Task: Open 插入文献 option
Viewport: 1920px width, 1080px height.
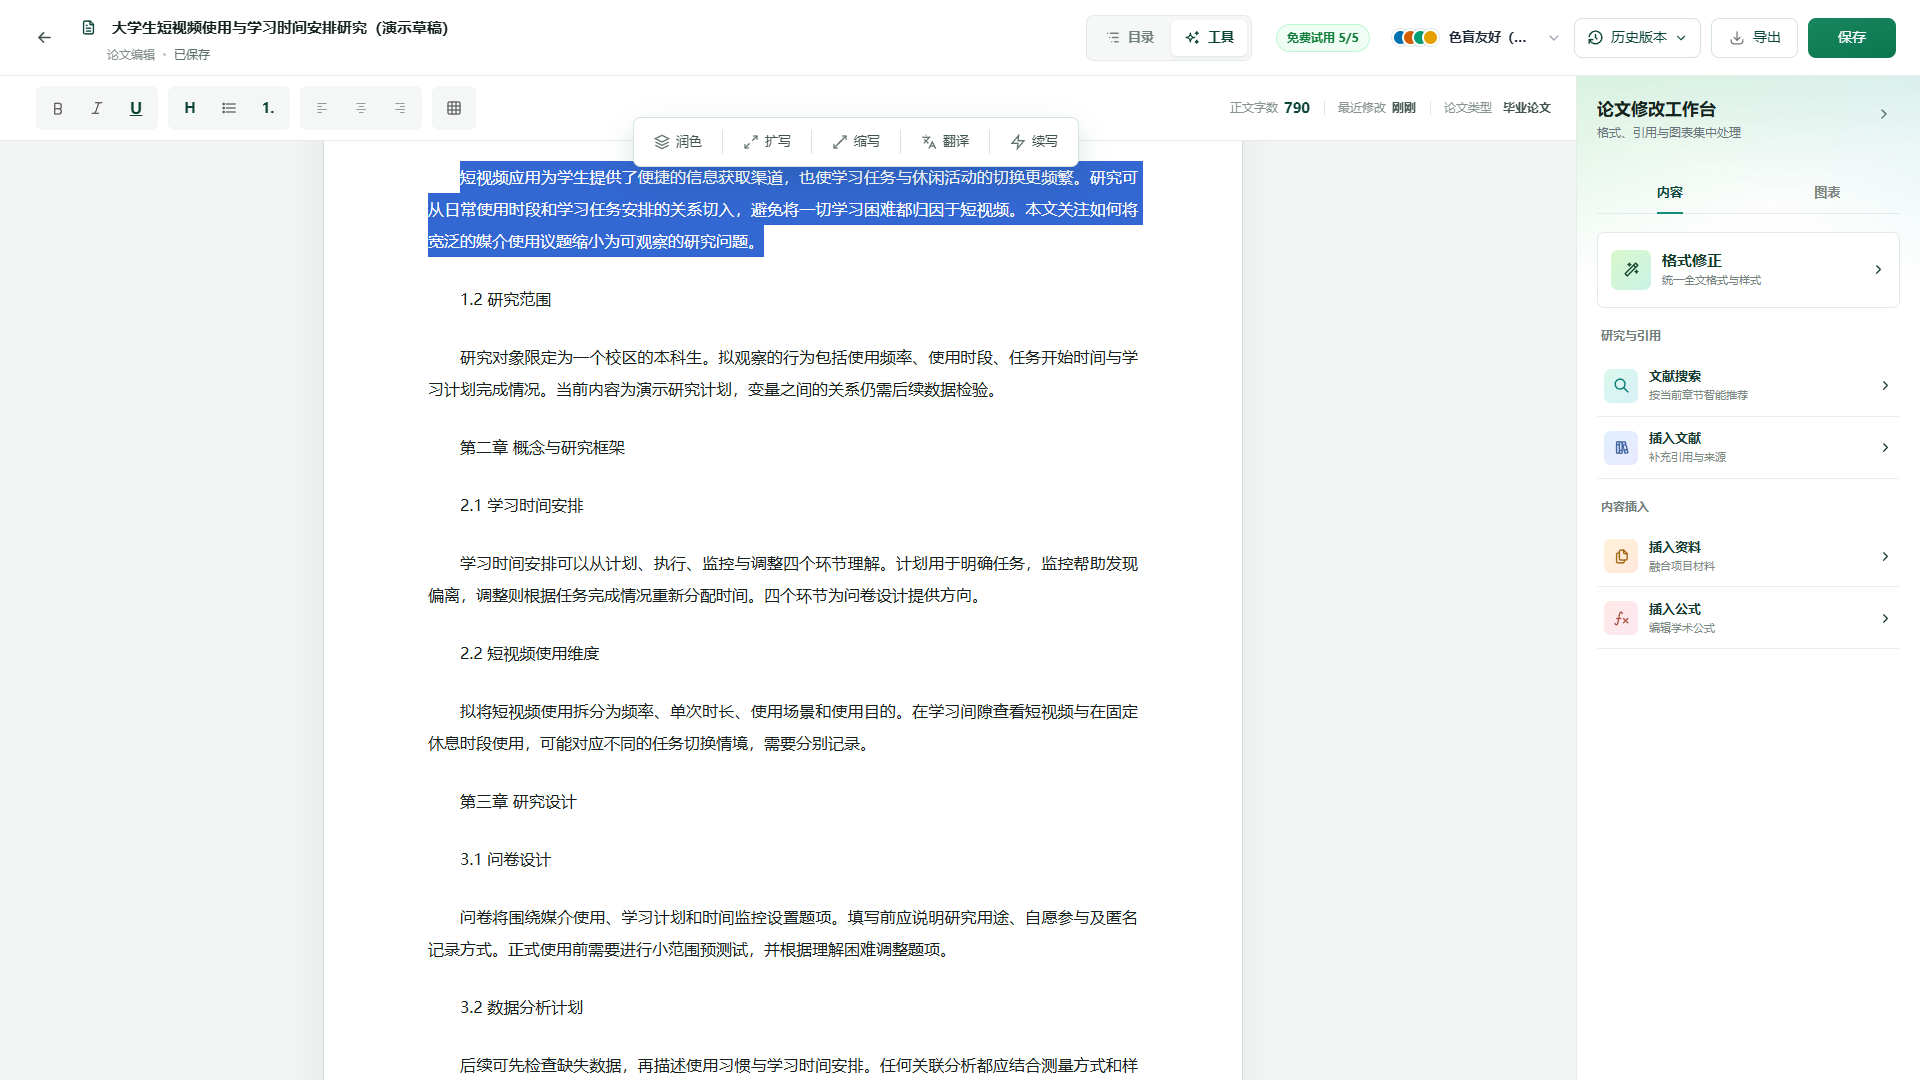Action: pos(1748,448)
